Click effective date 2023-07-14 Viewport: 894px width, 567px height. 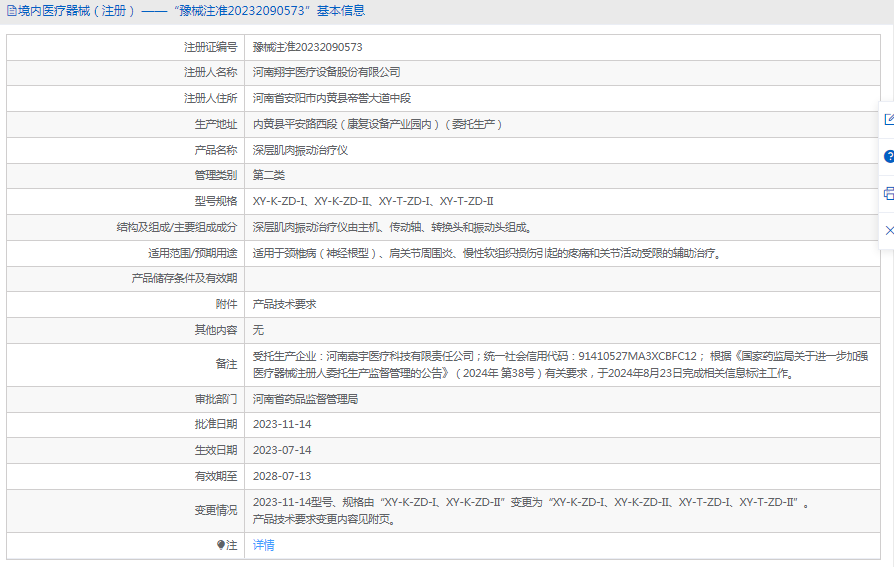click(x=282, y=450)
